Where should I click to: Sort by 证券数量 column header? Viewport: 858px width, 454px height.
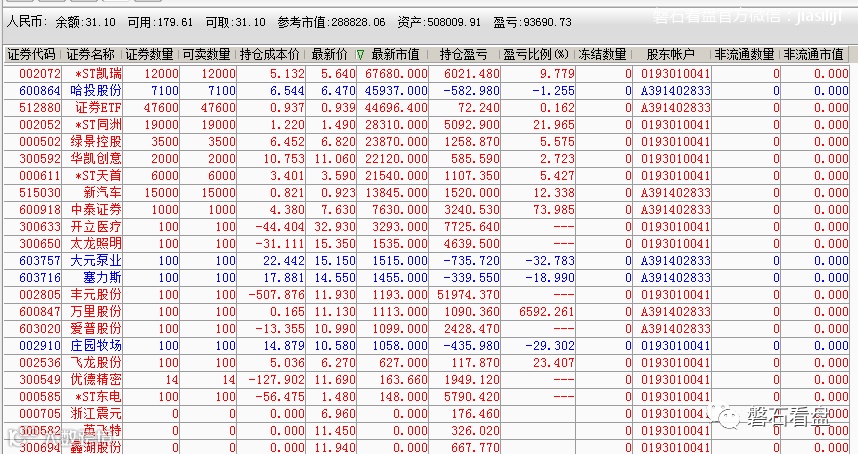(x=149, y=55)
